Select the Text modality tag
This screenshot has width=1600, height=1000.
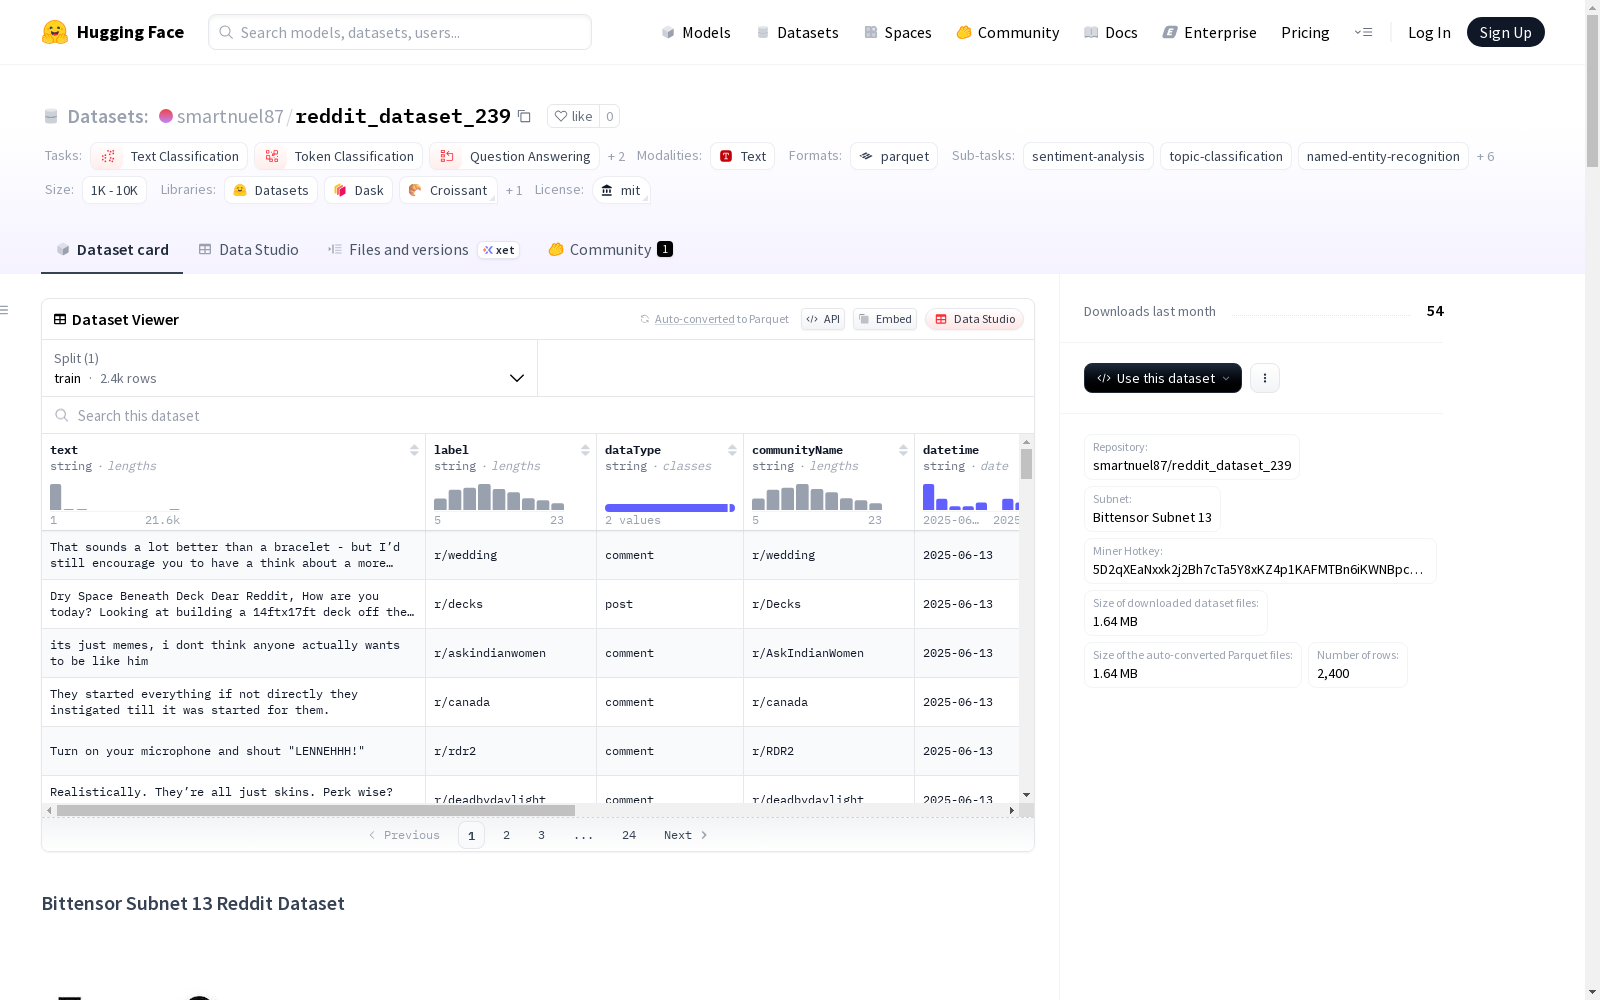click(742, 156)
